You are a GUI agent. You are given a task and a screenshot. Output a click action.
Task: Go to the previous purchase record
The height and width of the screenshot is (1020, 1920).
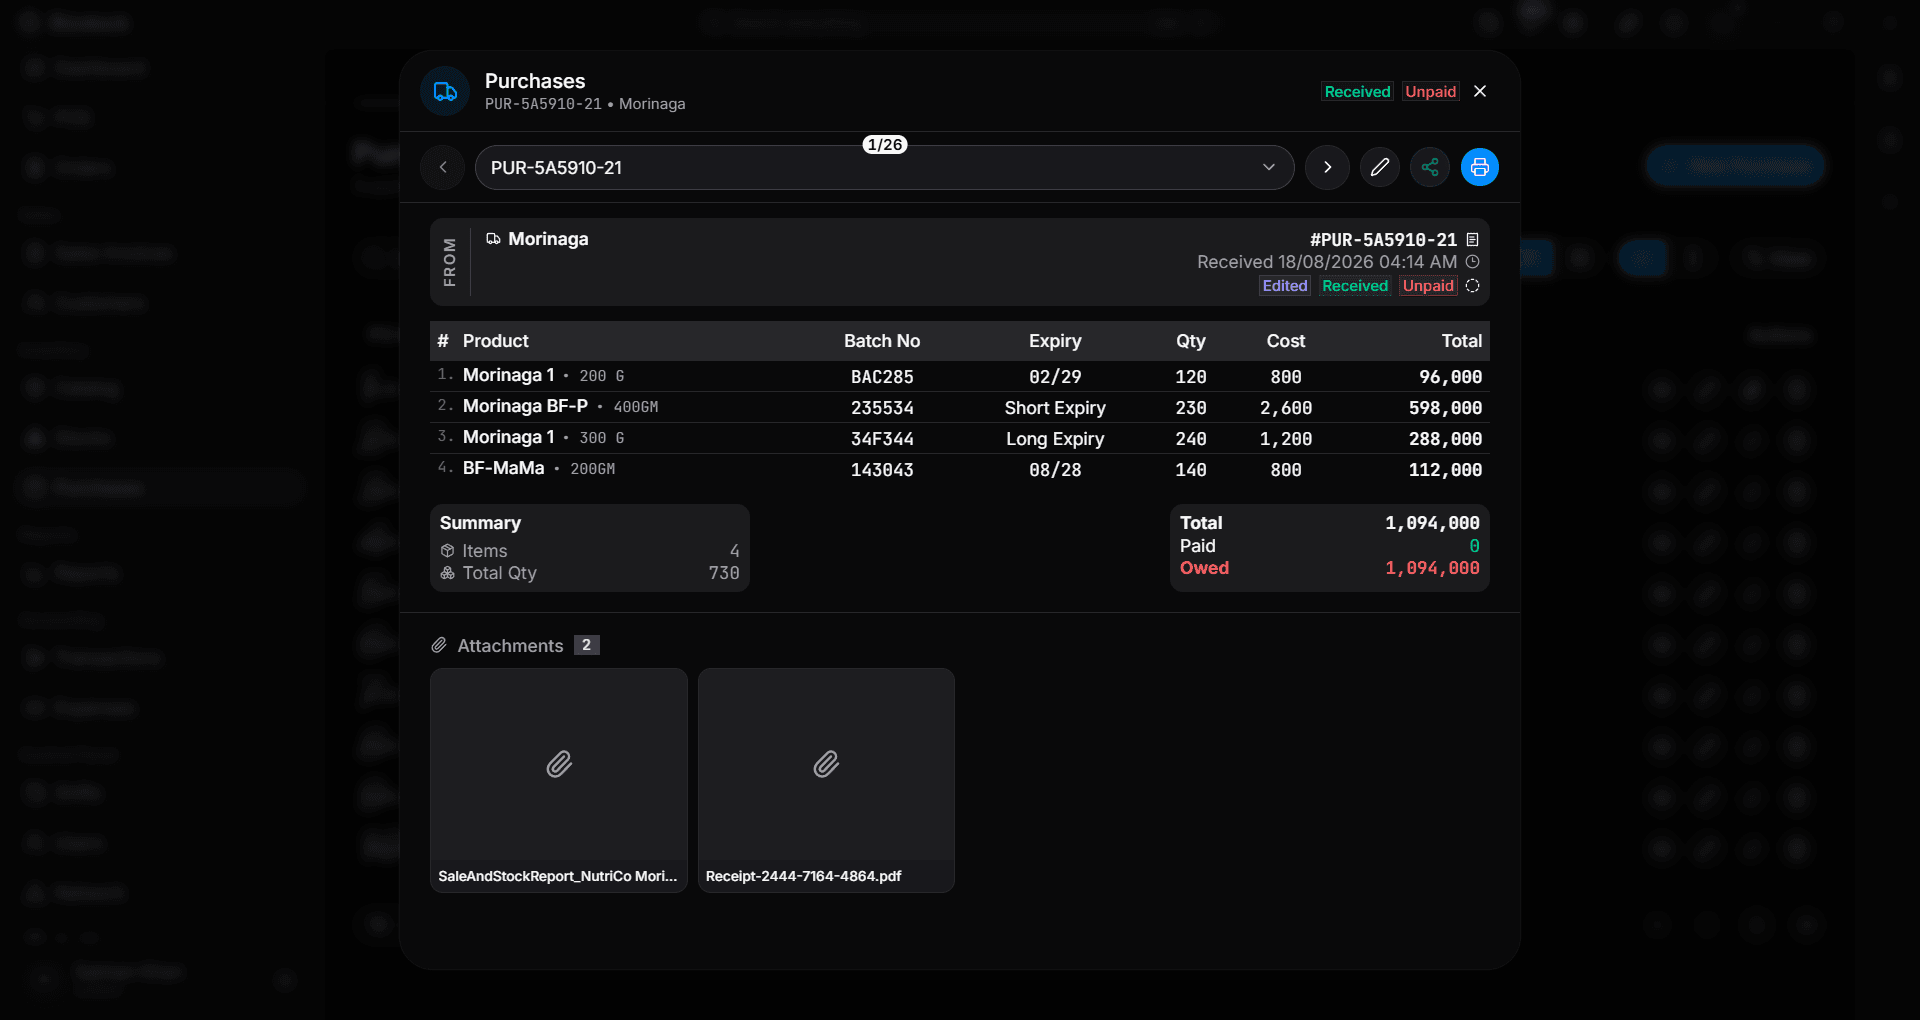point(443,167)
